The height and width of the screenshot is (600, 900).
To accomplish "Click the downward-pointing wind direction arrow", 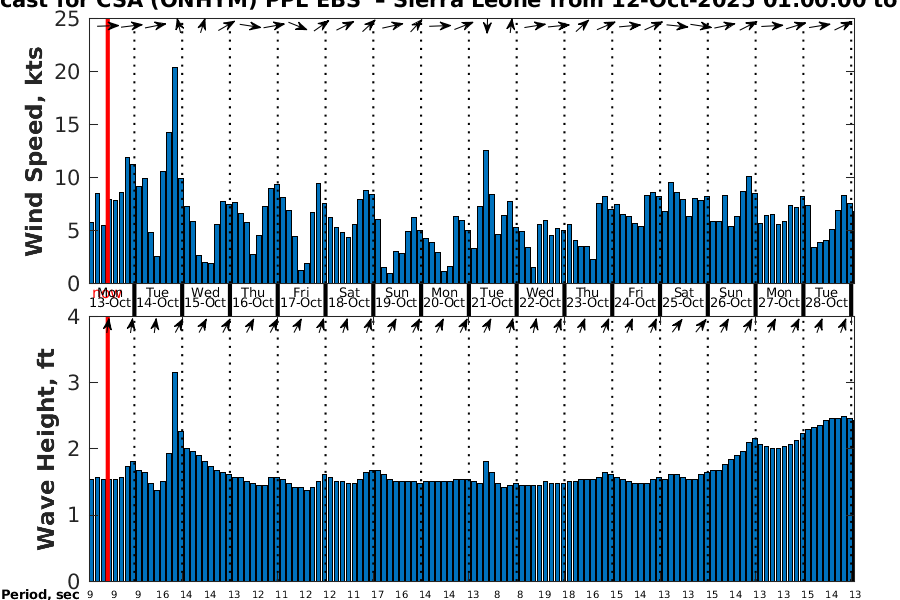I will coord(487,27).
